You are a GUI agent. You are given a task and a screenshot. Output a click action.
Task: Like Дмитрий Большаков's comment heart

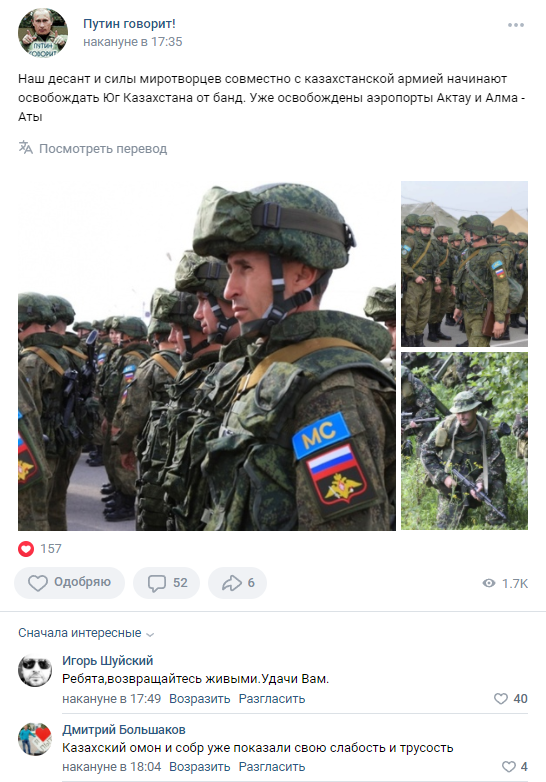pos(509,767)
